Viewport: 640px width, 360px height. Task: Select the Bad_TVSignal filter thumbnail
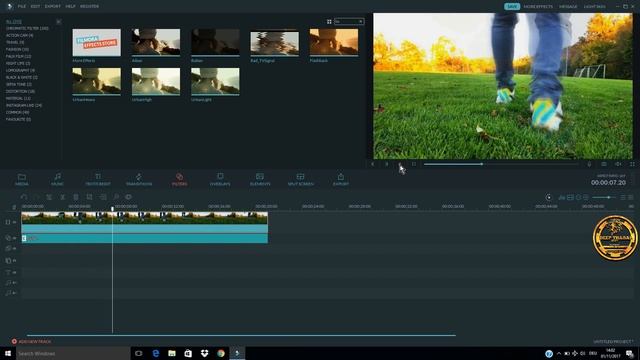click(275, 43)
